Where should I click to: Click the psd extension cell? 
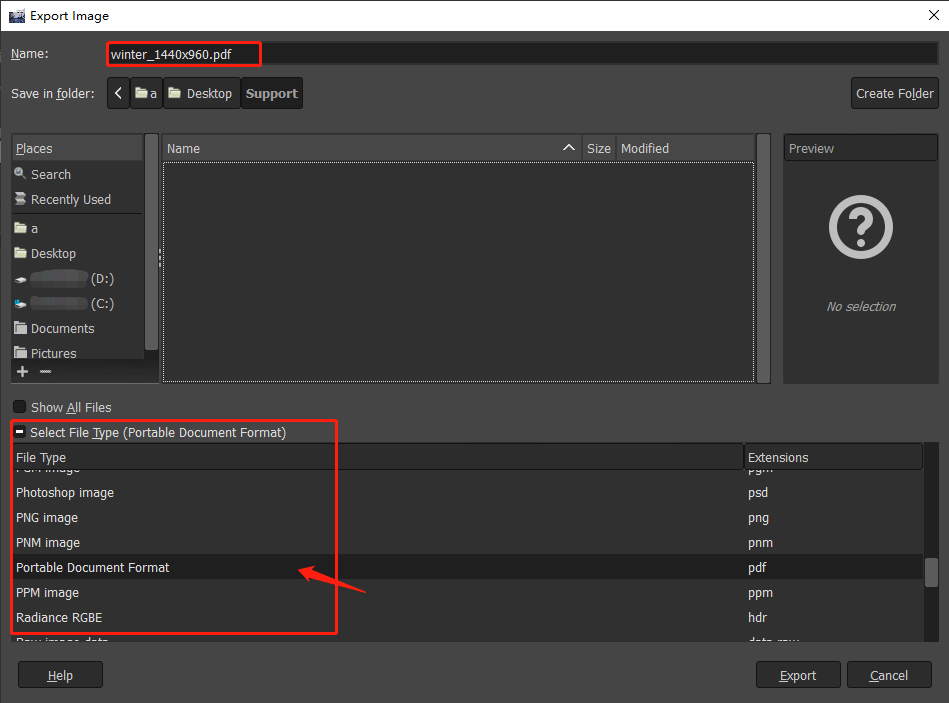coord(758,492)
